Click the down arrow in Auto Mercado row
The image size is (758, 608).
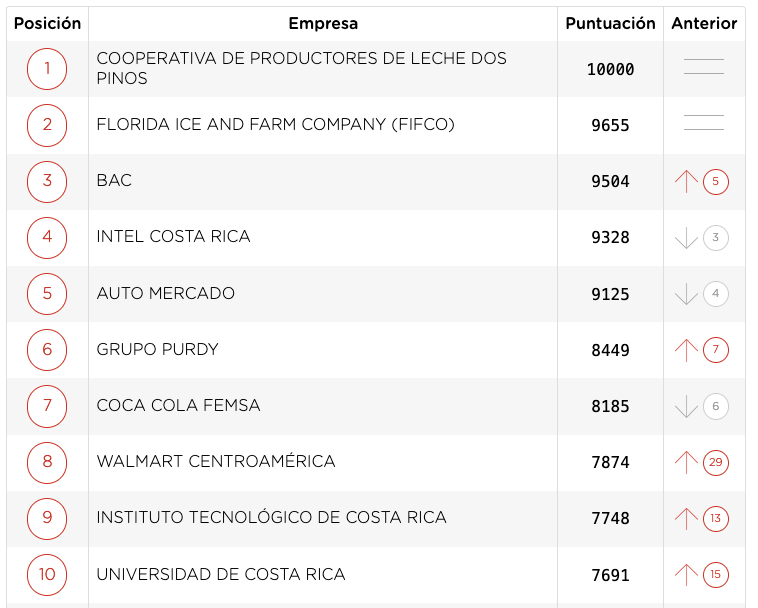[x=686, y=294]
